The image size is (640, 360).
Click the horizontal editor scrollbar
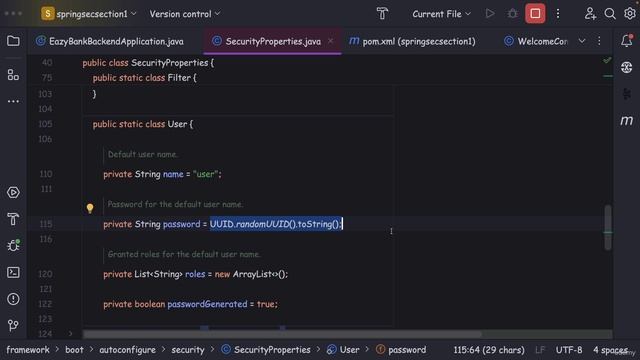[282, 334]
